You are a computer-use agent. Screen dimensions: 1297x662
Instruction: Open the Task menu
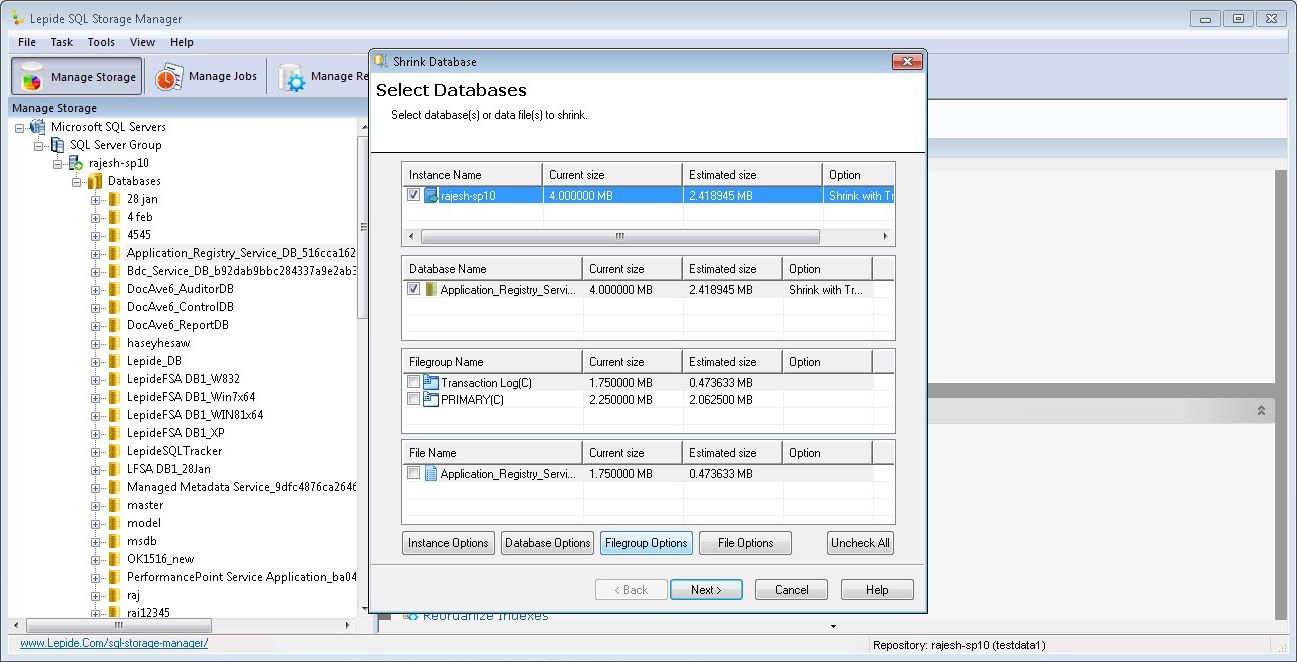coord(62,42)
